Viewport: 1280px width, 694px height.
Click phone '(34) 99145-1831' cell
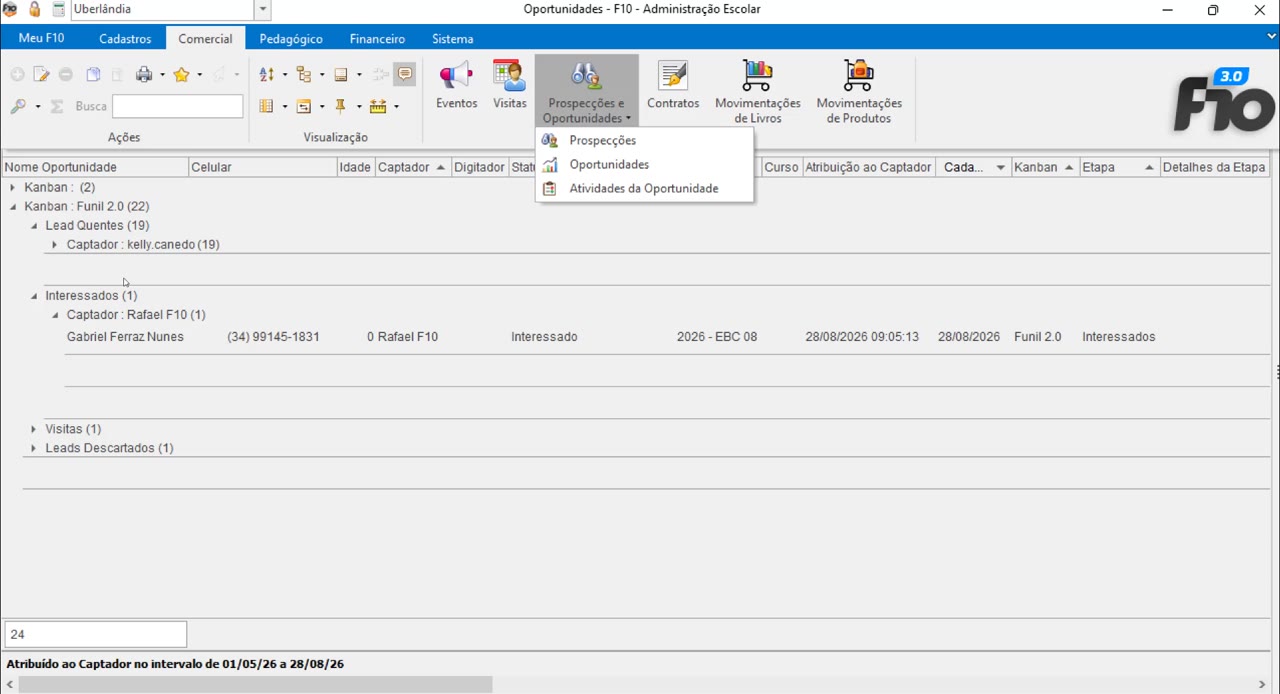[x=273, y=337]
